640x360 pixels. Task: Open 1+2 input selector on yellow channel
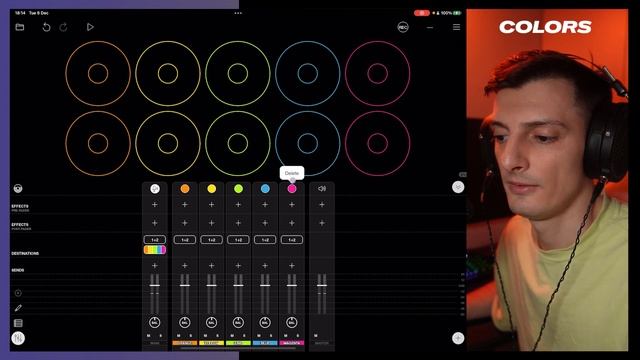click(211, 240)
